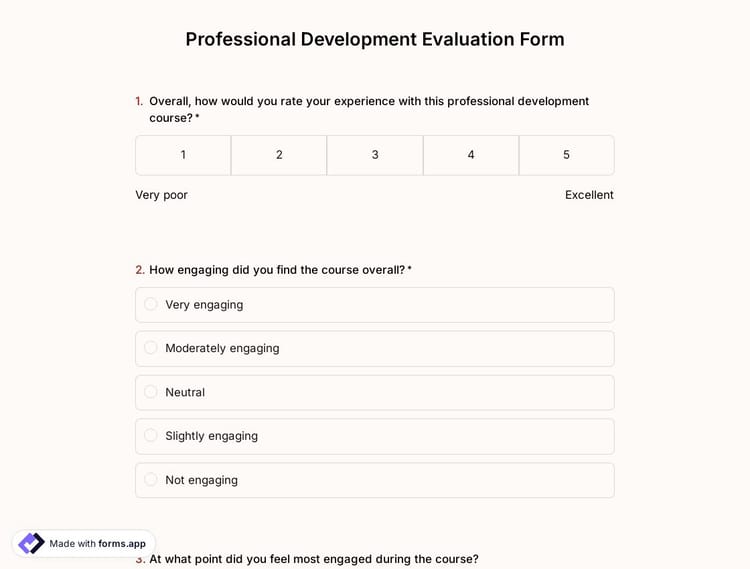Select the "Very engaging" radio option

point(151,304)
